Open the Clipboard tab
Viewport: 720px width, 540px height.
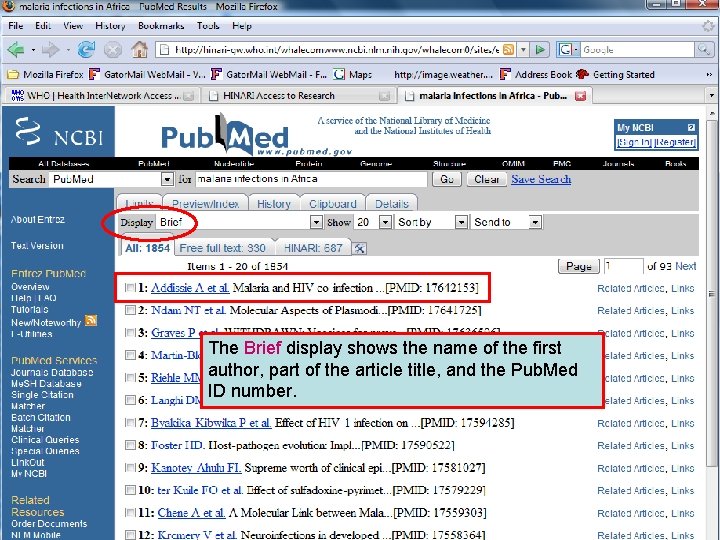pyautogui.click(x=333, y=204)
